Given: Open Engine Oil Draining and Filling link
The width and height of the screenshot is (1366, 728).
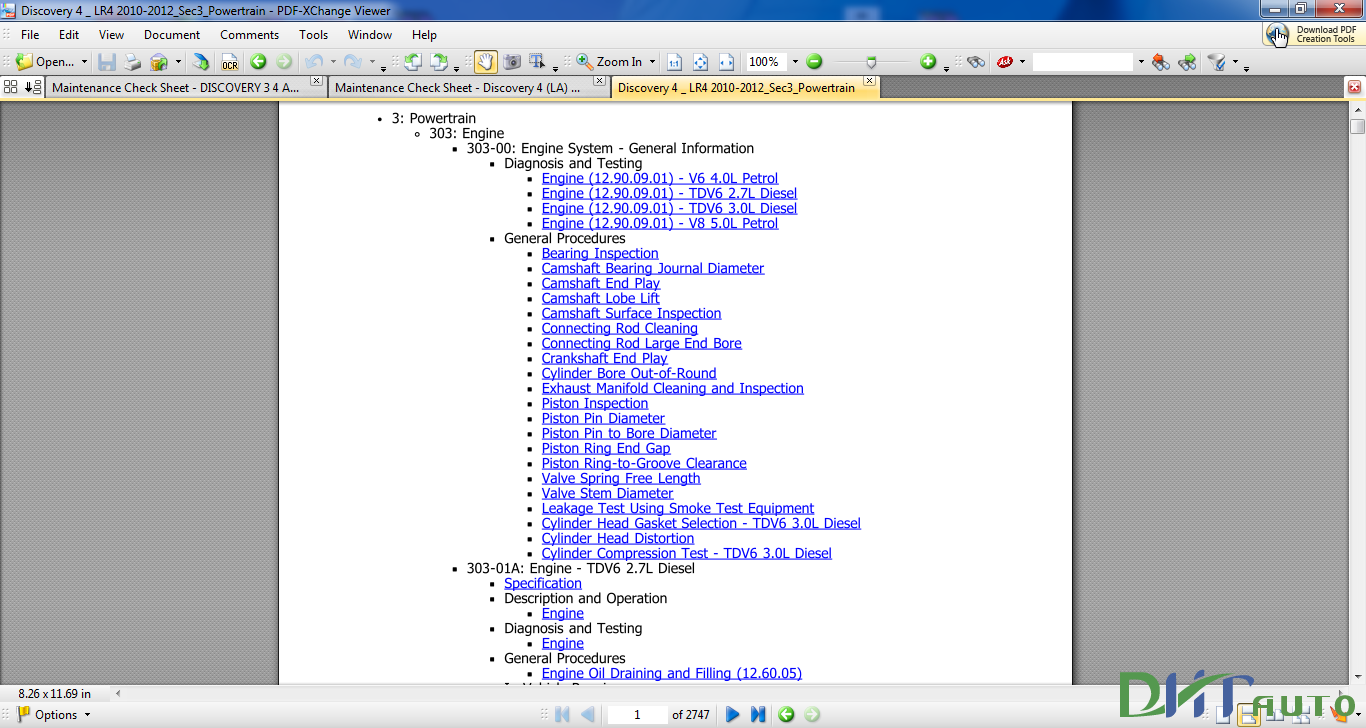Looking at the screenshot, I should pos(672,674).
